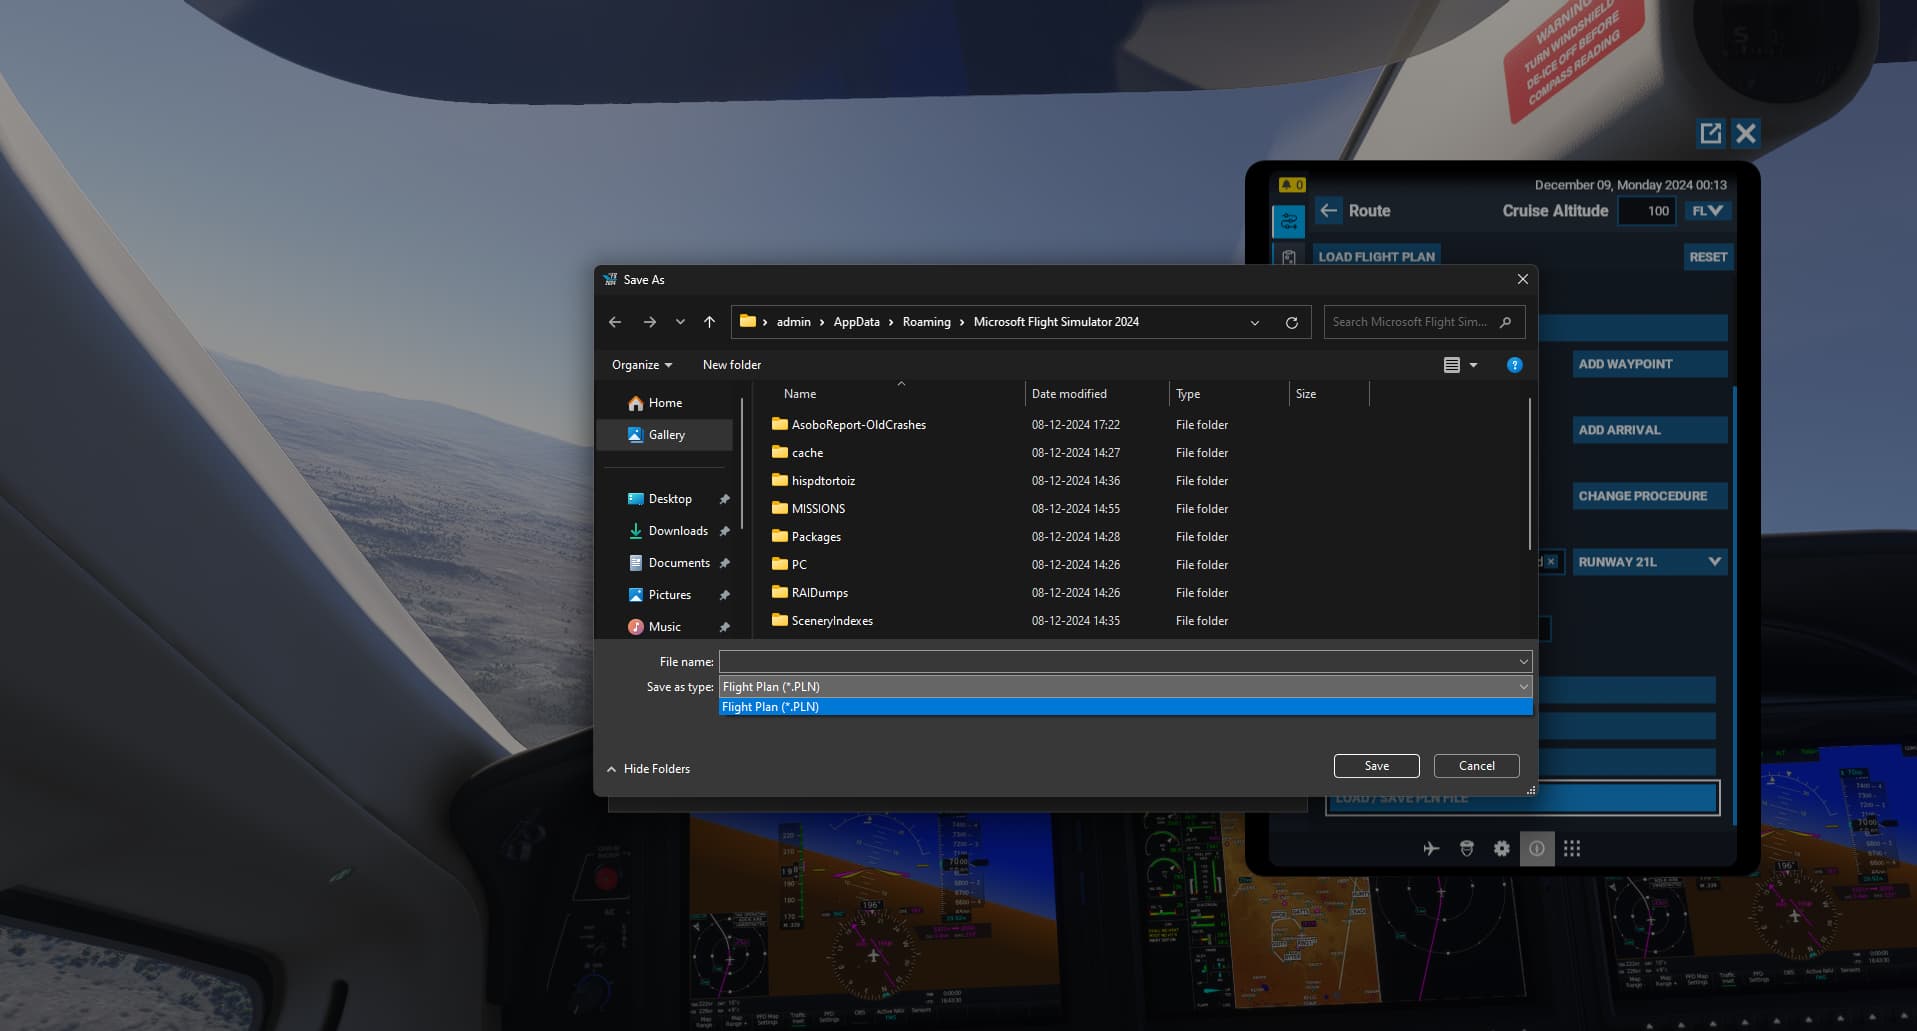Open EFB settings via the gear icon
1917x1031 pixels.
tap(1501, 848)
